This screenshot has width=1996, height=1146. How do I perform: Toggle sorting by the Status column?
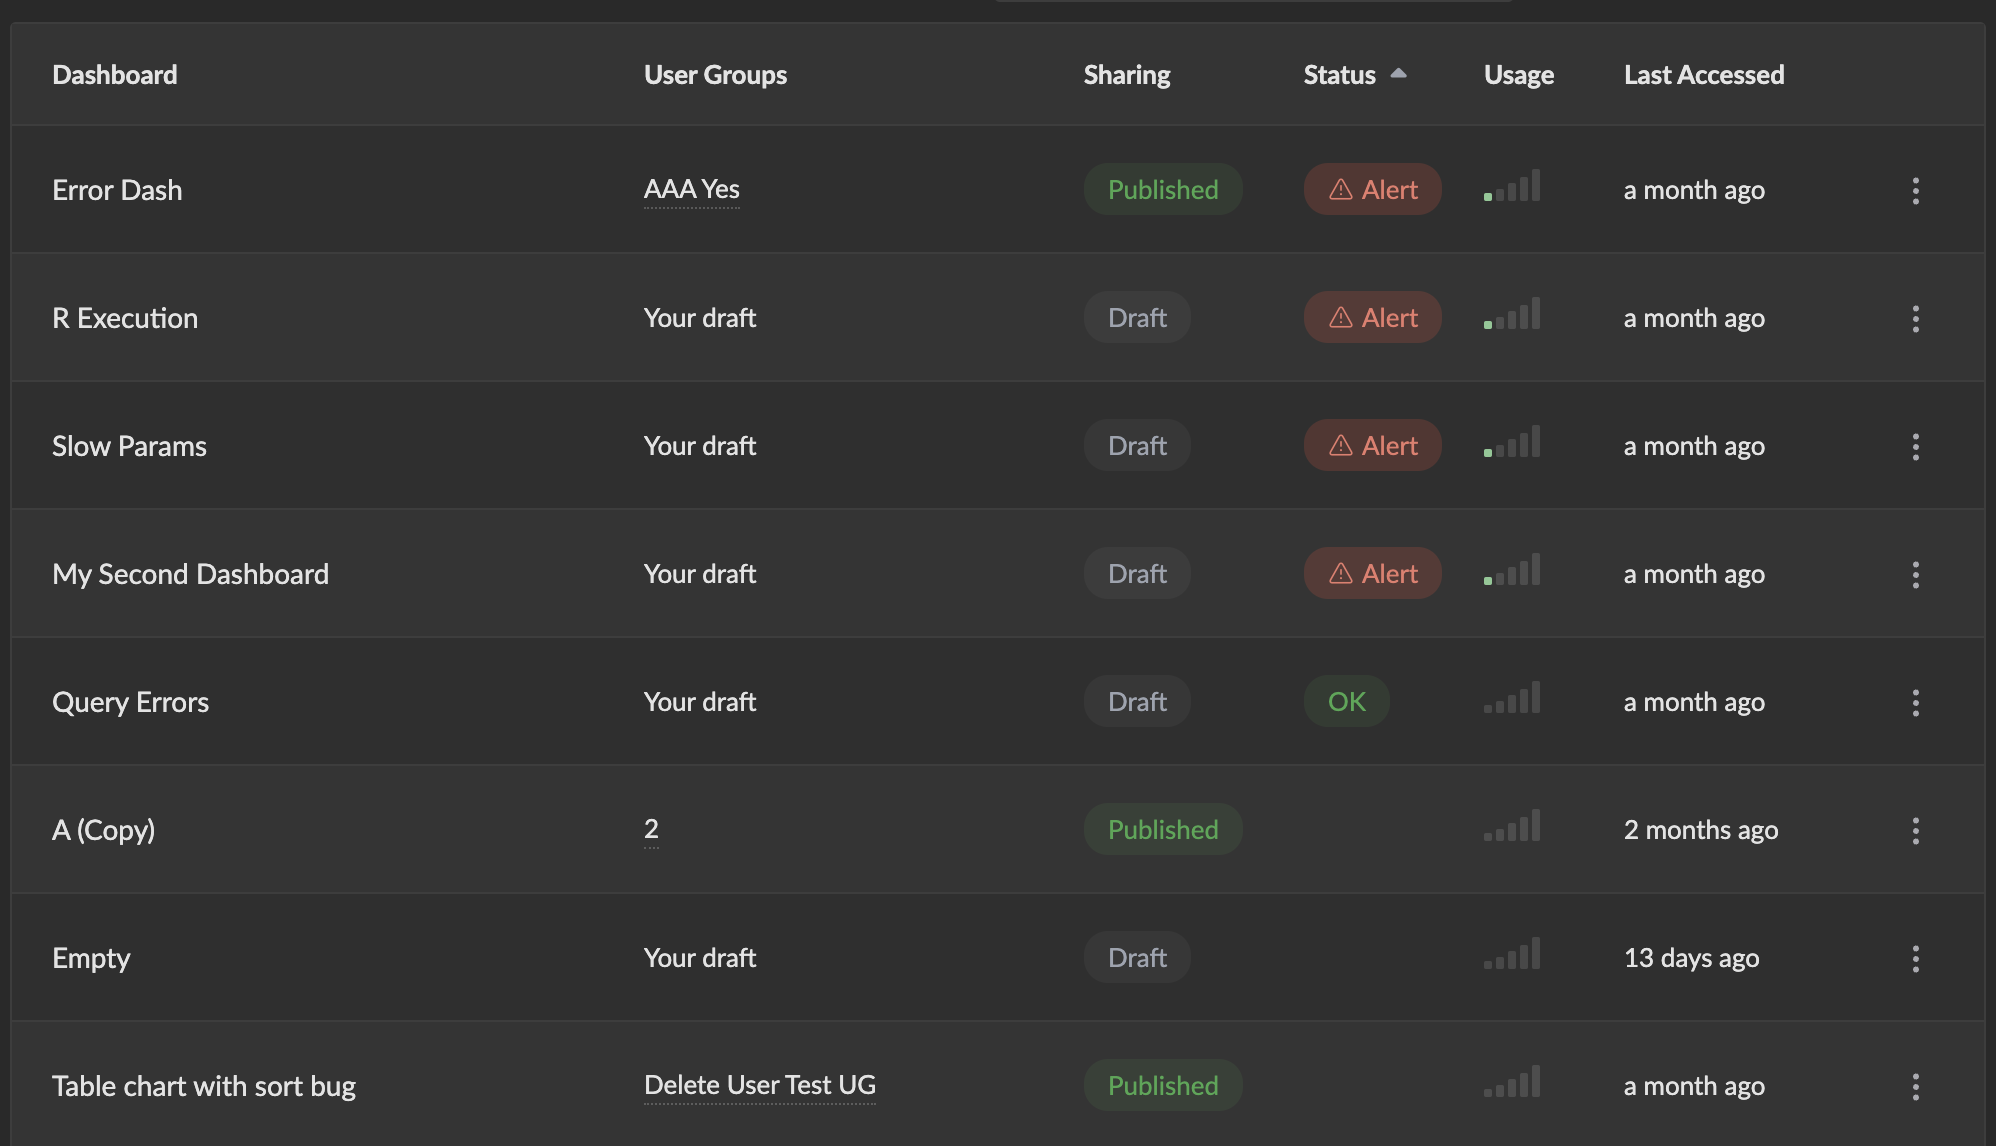(1355, 75)
